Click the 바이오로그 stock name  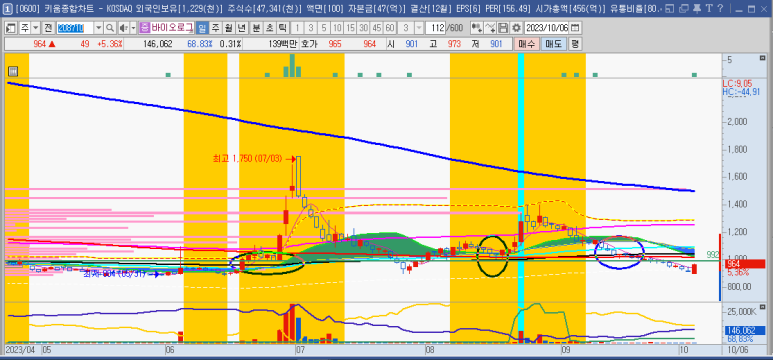pos(172,28)
